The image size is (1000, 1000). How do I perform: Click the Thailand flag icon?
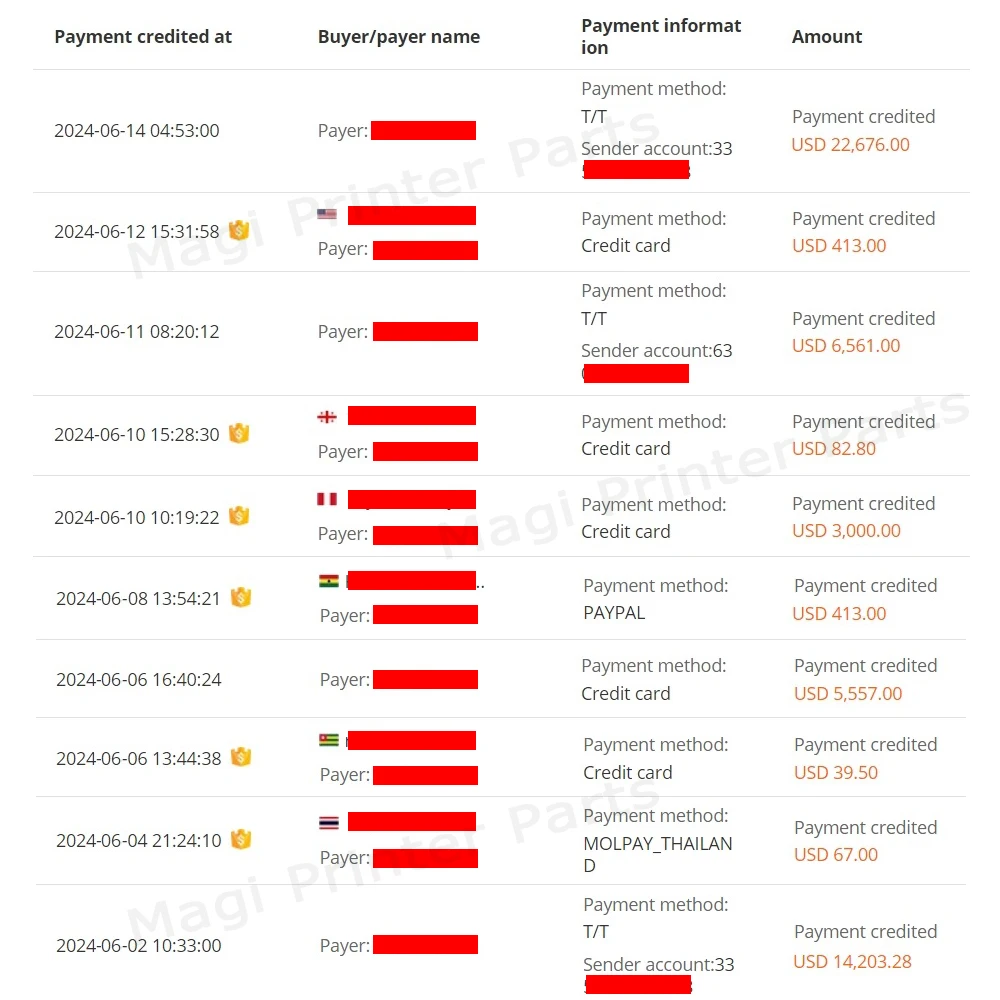pos(329,823)
